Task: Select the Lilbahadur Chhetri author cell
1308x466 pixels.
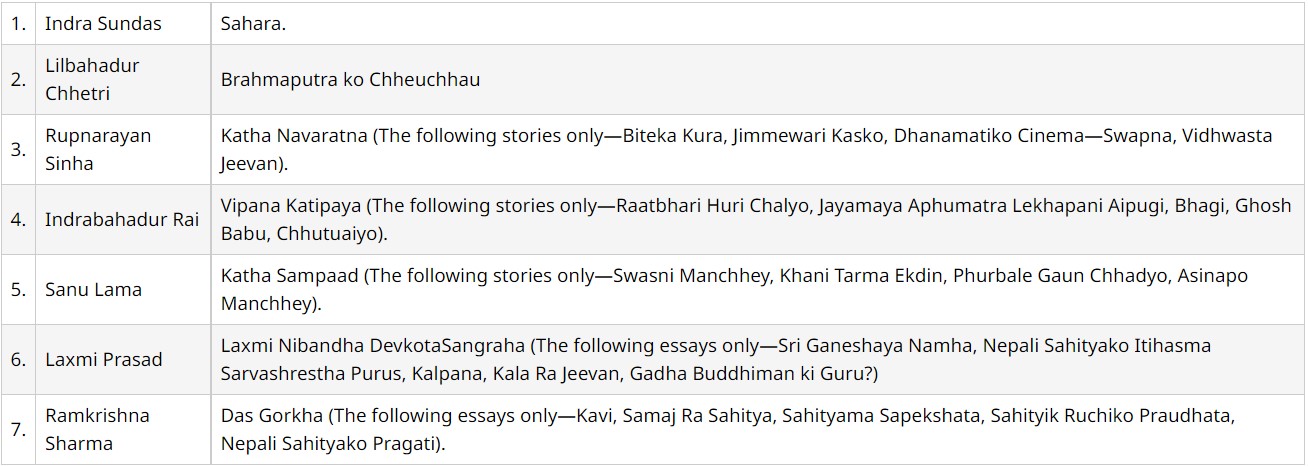Action: (x=92, y=79)
